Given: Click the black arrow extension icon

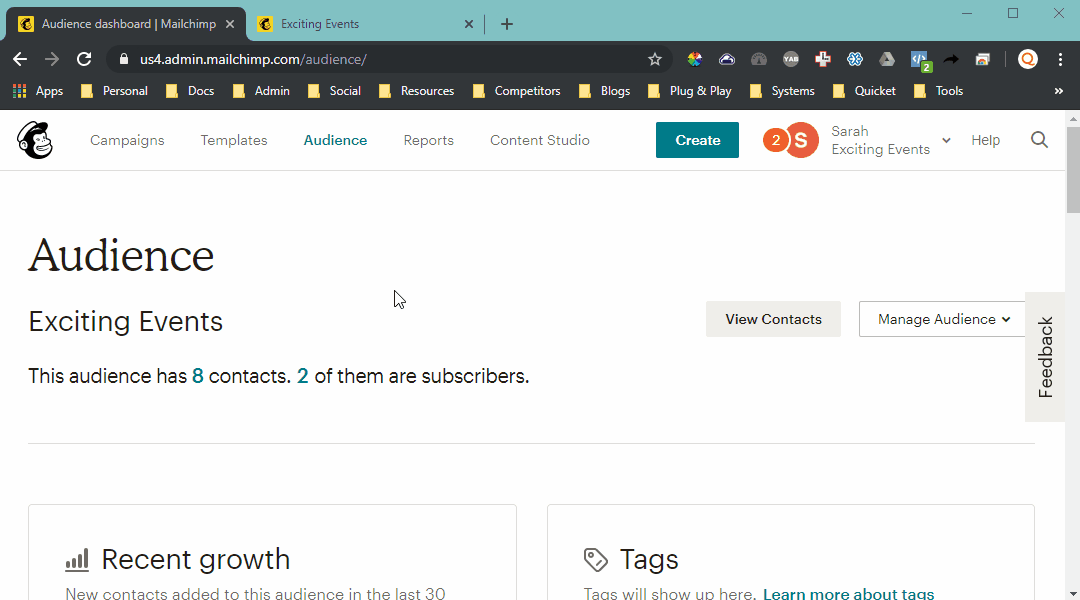Looking at the screenshot, I should pos(951,59).
